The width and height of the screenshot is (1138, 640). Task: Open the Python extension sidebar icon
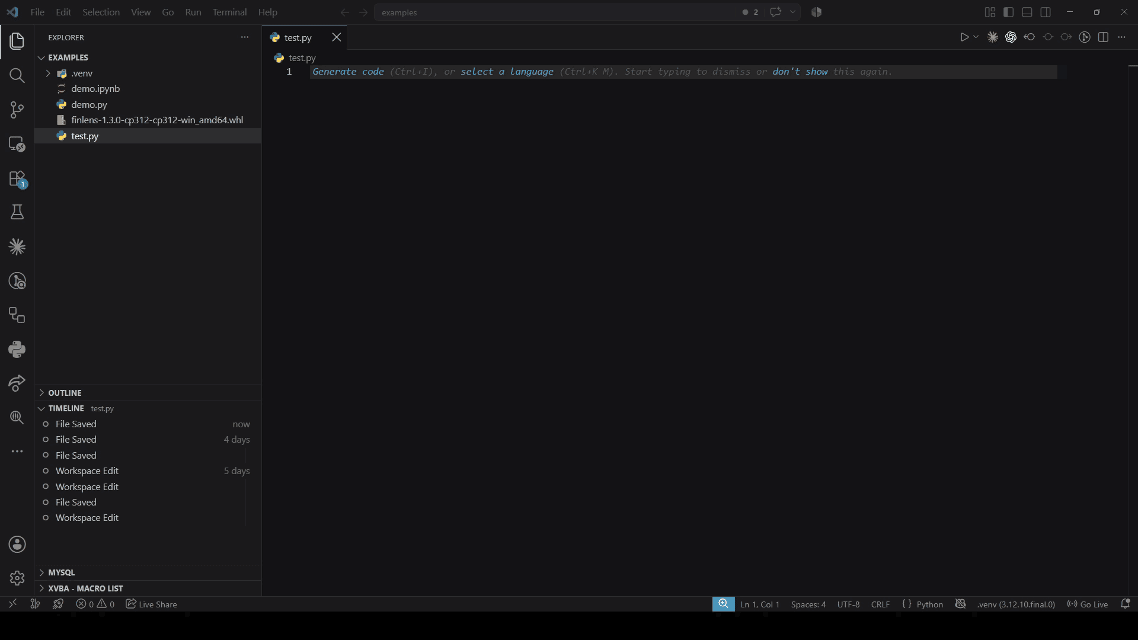(x=17, y=349)
